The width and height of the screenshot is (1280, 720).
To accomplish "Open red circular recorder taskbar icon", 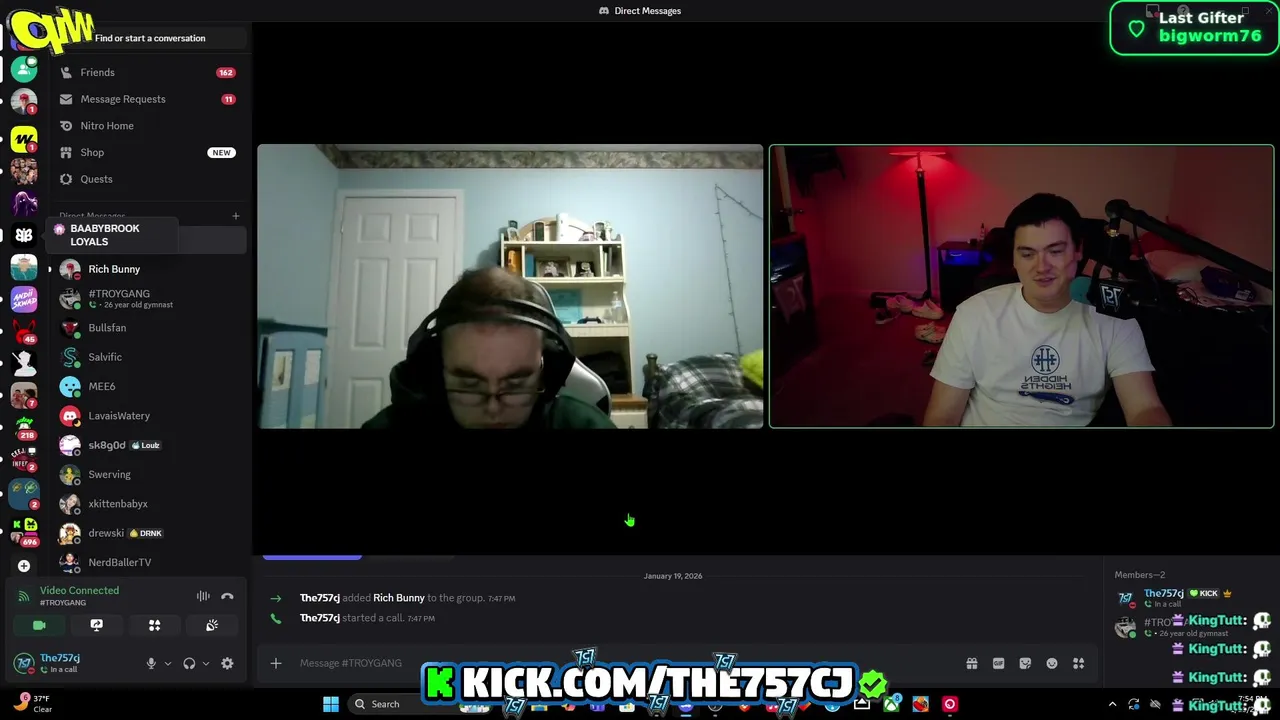I will [x=949, y=704].
